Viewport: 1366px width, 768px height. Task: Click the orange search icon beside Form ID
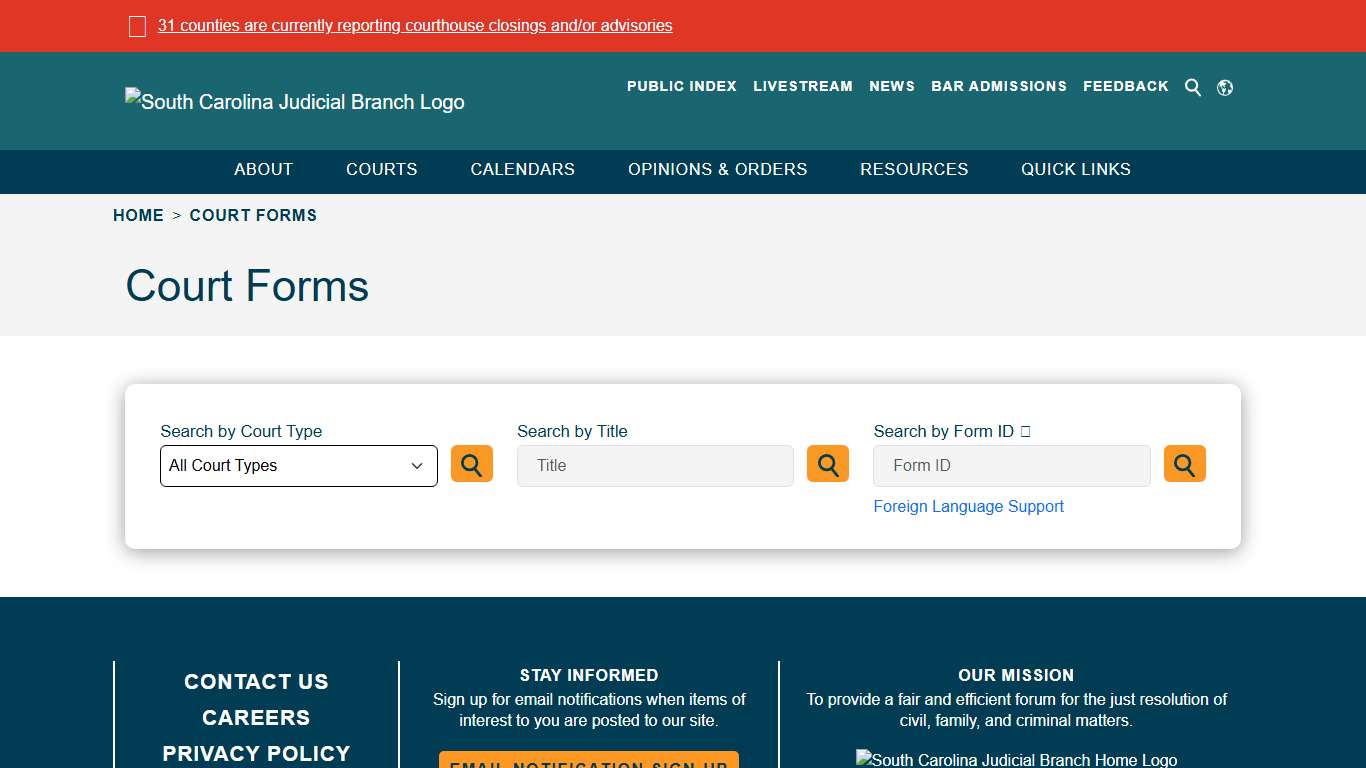pyautogui.click(x=1184, y=463)
